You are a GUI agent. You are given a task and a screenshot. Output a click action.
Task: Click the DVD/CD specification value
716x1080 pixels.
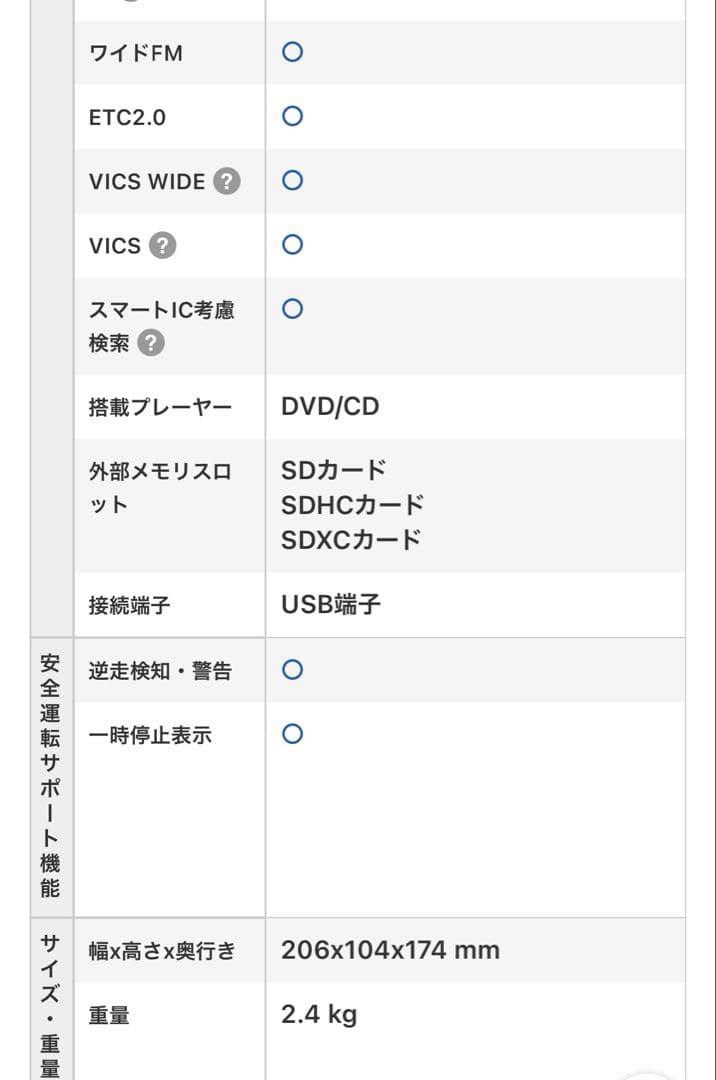329,407
